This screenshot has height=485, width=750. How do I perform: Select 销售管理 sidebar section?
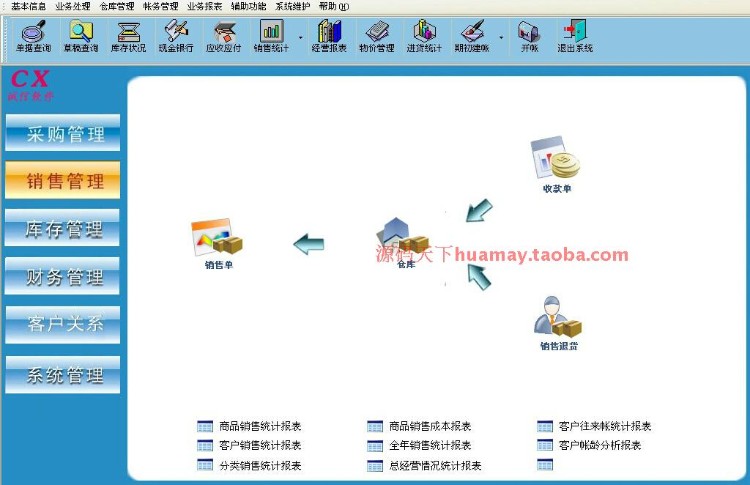coord(63,180)
